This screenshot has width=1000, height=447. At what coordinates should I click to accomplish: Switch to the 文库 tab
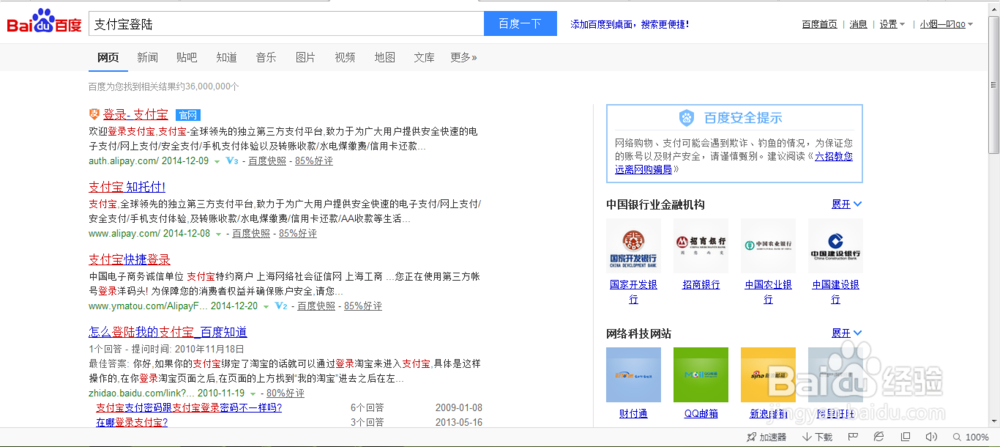(424, 57)
